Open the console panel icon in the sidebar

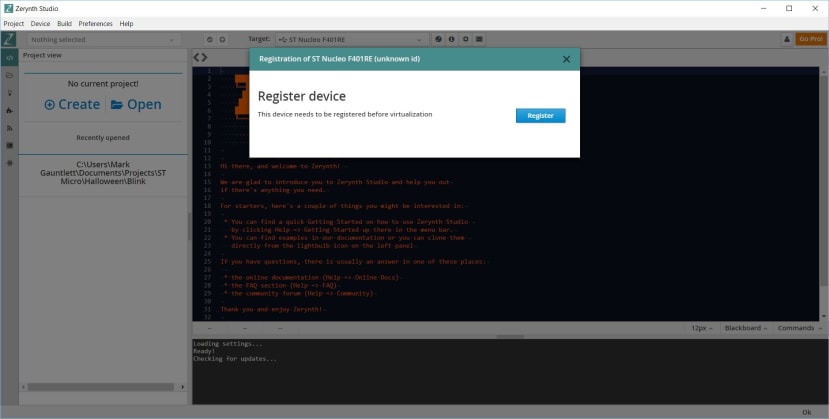coord(9,145)
